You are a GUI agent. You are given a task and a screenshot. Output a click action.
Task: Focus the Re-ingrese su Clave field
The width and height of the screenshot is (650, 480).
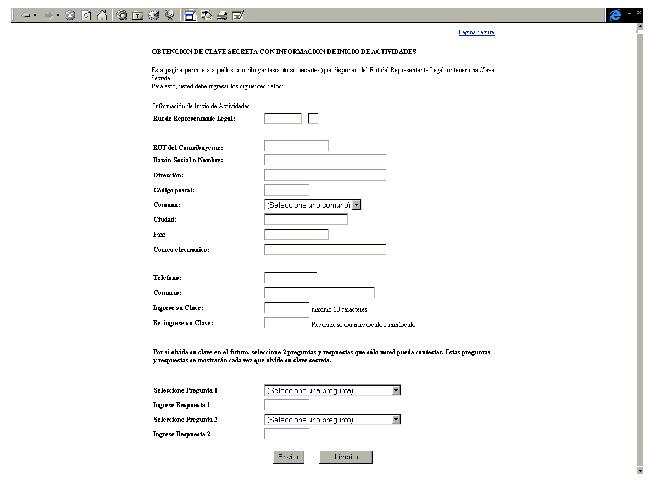click(286, 322)
